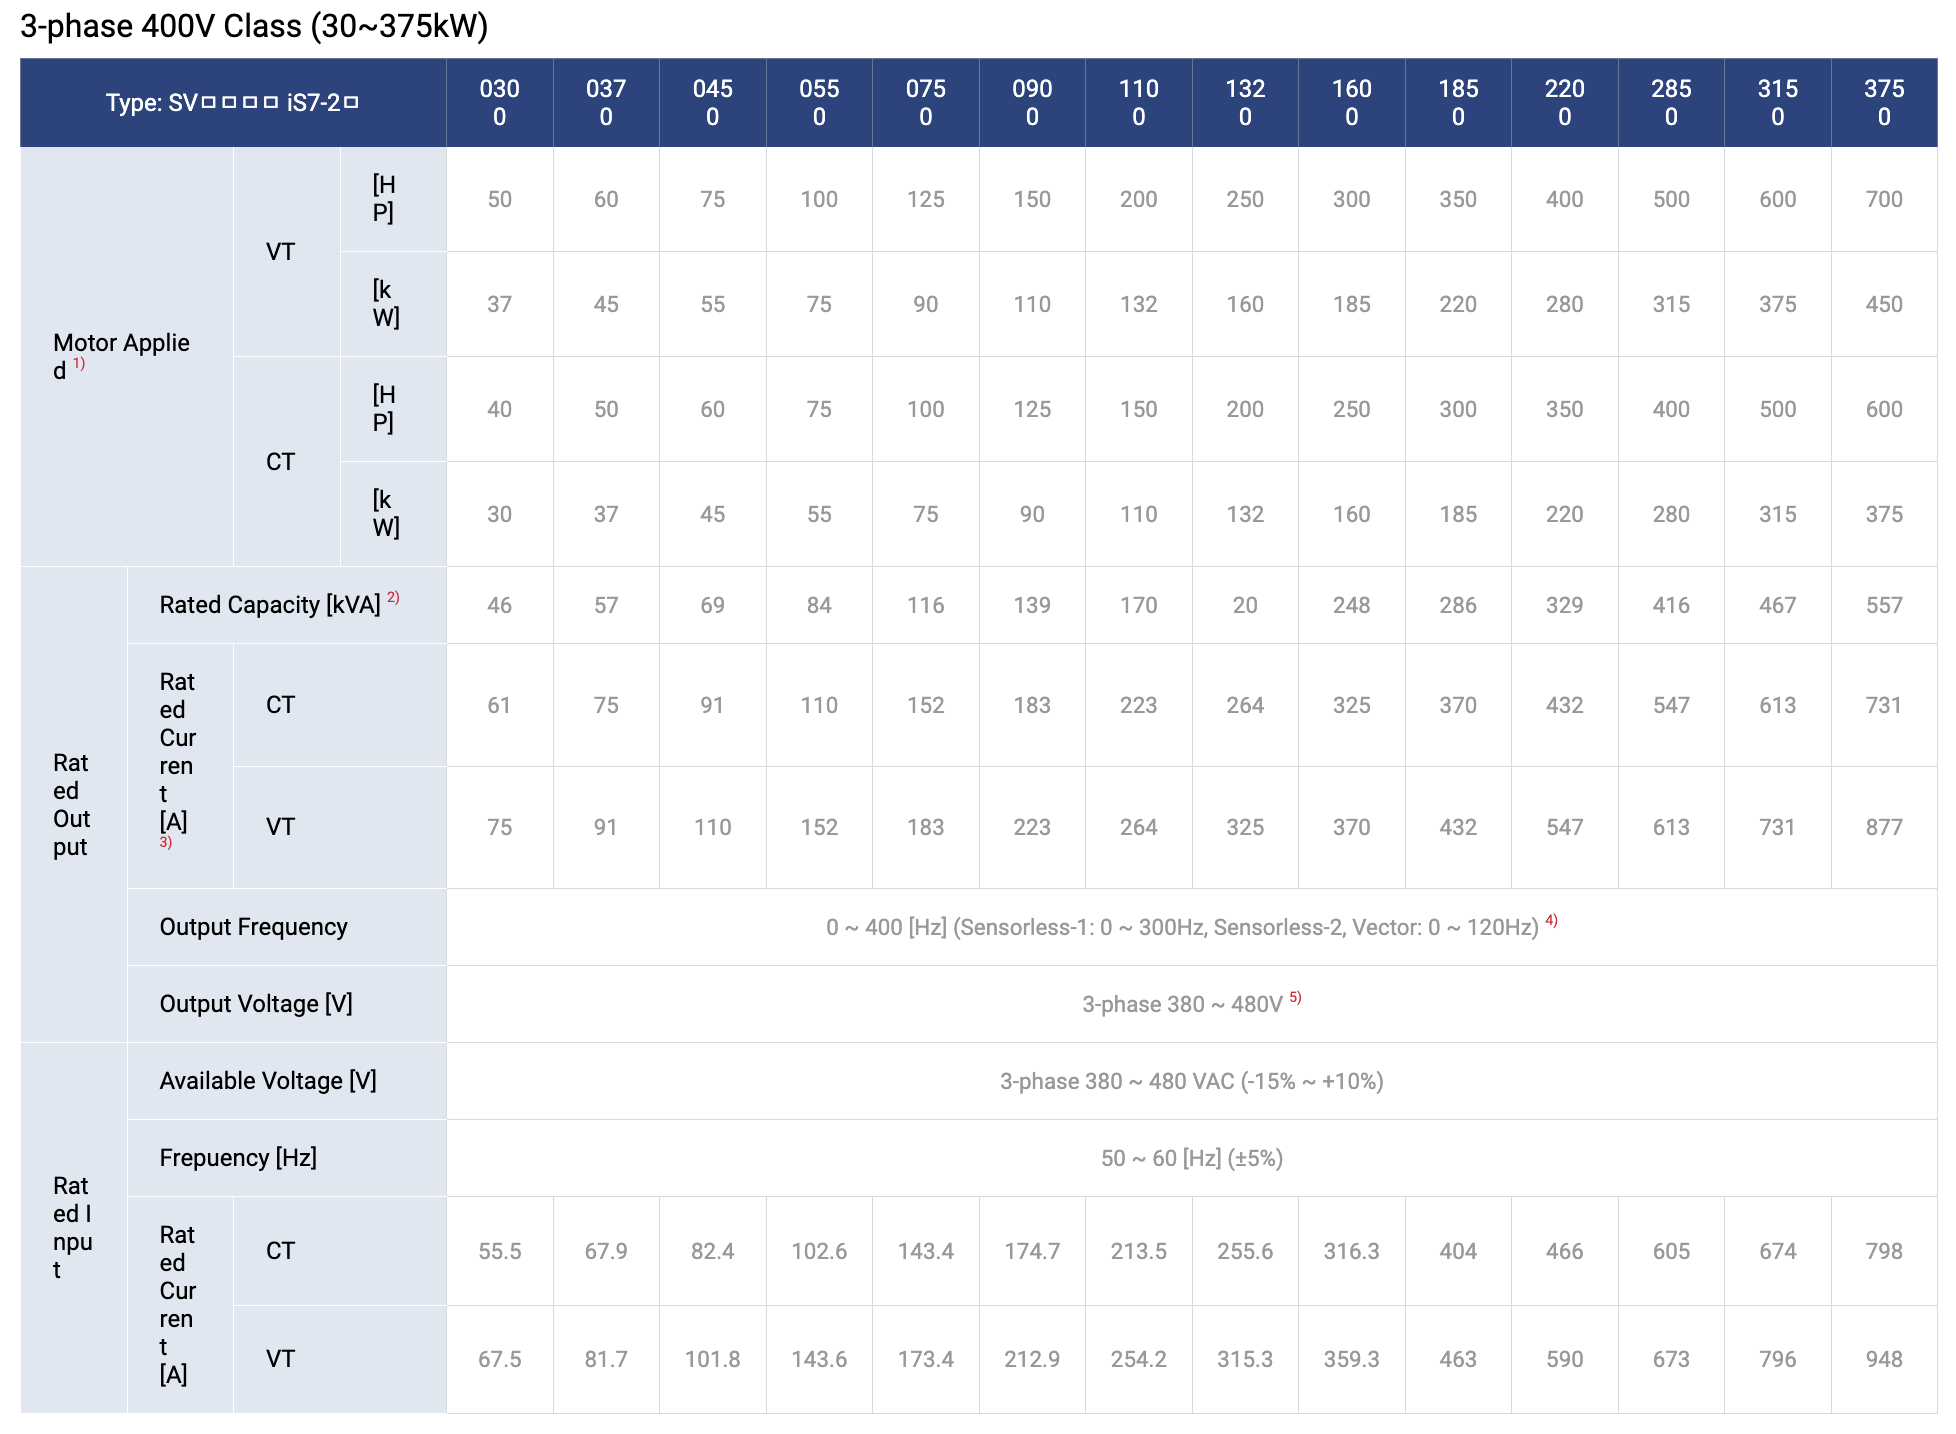Click the rated capacity value '248'
This screenshot has width=1956, height=1434.
click(1352, 605)
